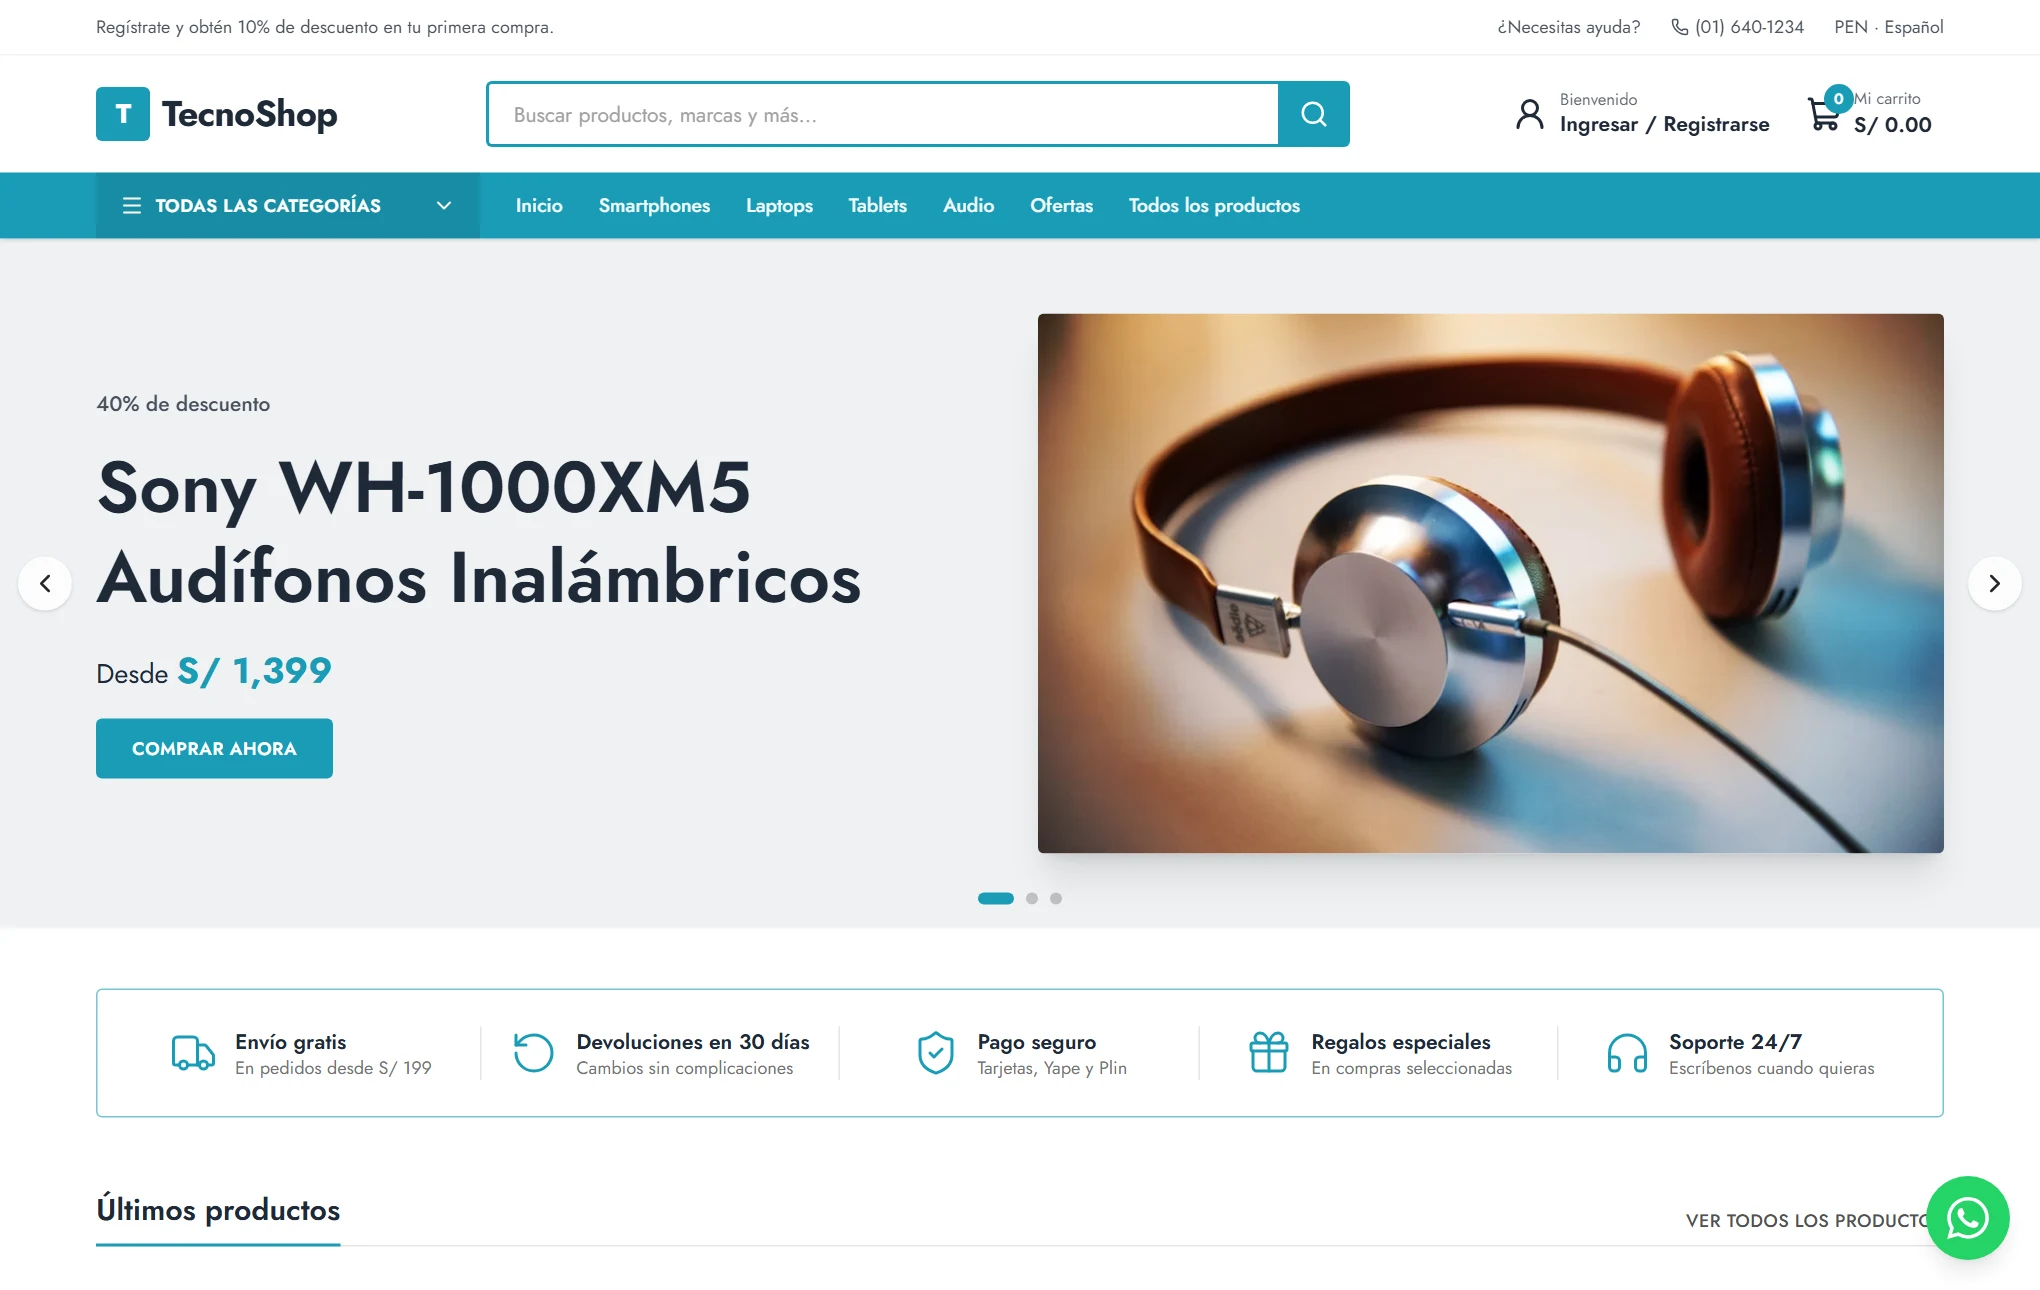The image size is (2040, 1290).
Task: Click the phone icon by (01) 640-1234
Action: pos(1679,27)
